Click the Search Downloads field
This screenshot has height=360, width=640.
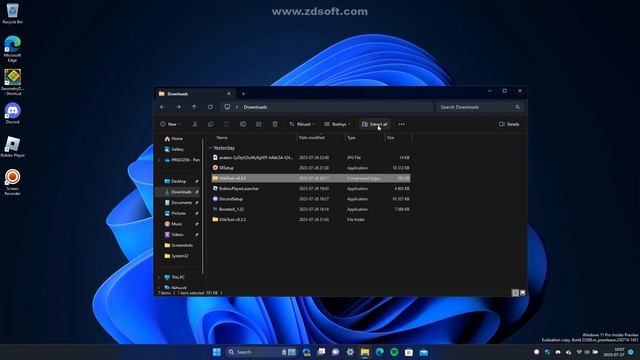[480, 107]
